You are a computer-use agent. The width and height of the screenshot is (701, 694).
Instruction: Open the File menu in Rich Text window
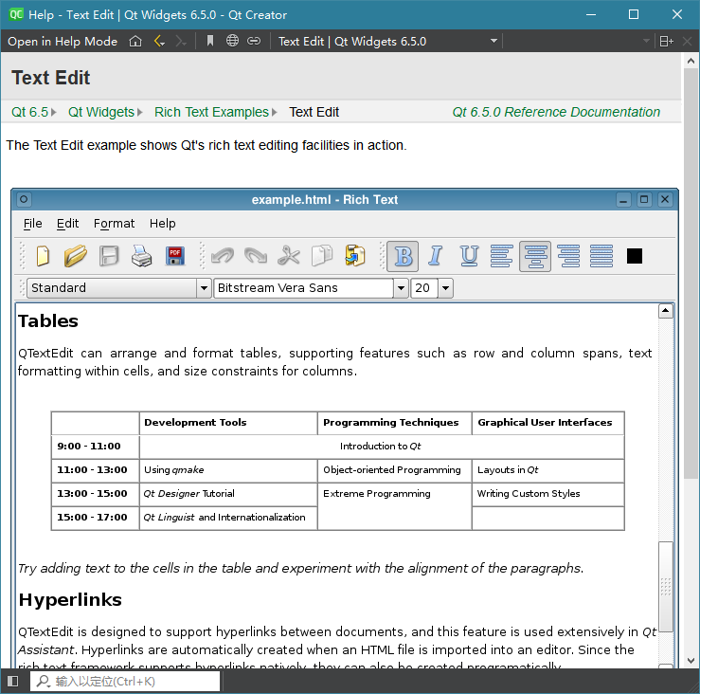pyautogui.click(x=33, y=223)
